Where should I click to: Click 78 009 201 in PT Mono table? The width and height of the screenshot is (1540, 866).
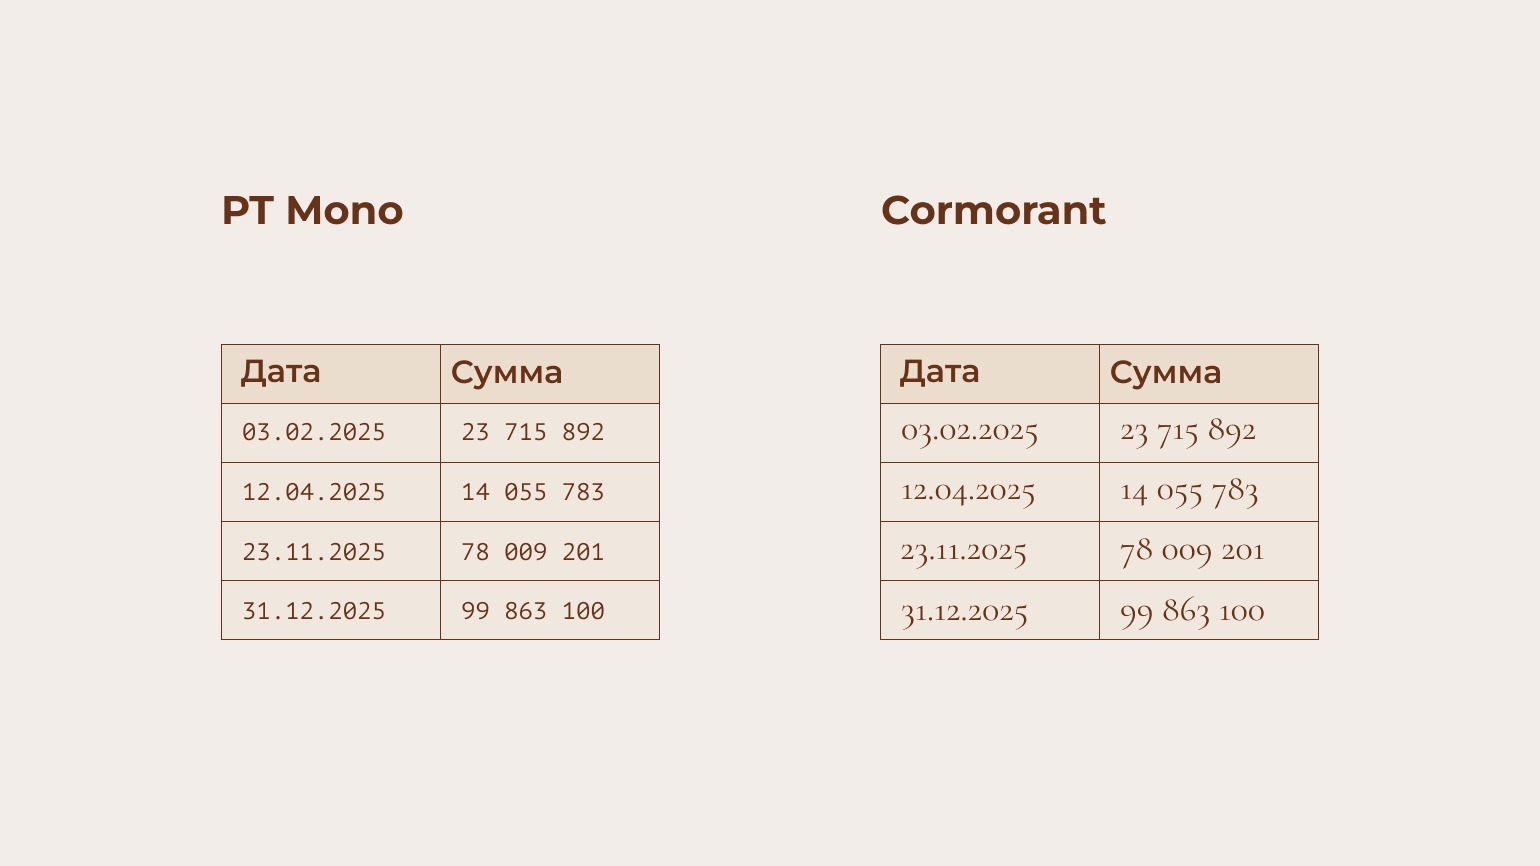pyautogui.click(x=533, y=552)
